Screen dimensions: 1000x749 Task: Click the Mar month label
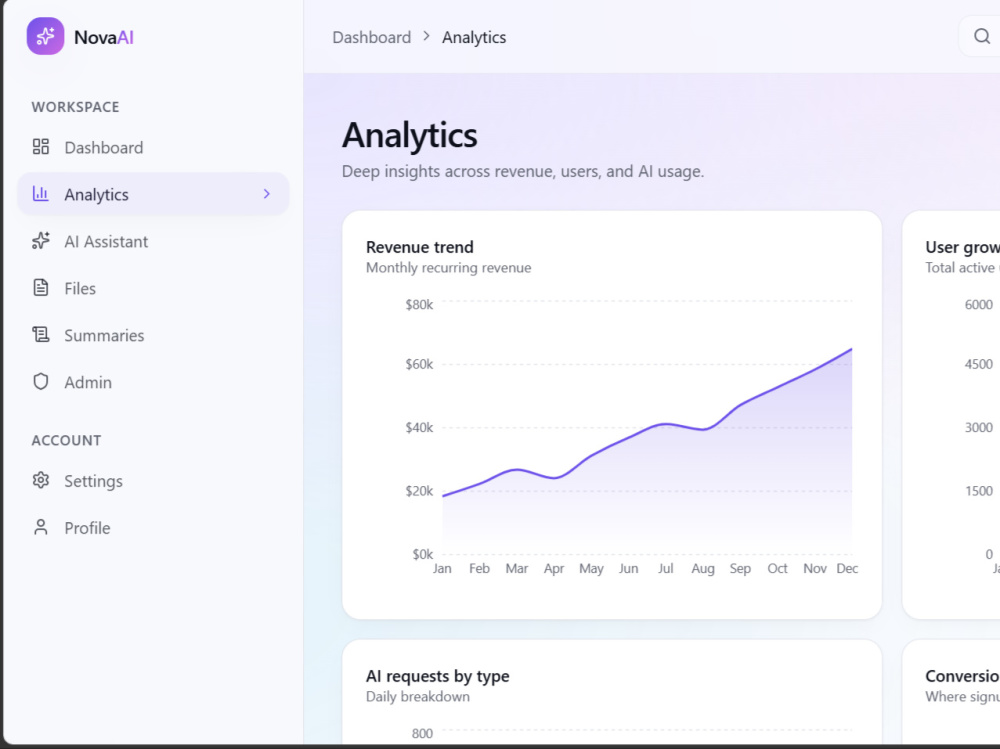[517, 568]
